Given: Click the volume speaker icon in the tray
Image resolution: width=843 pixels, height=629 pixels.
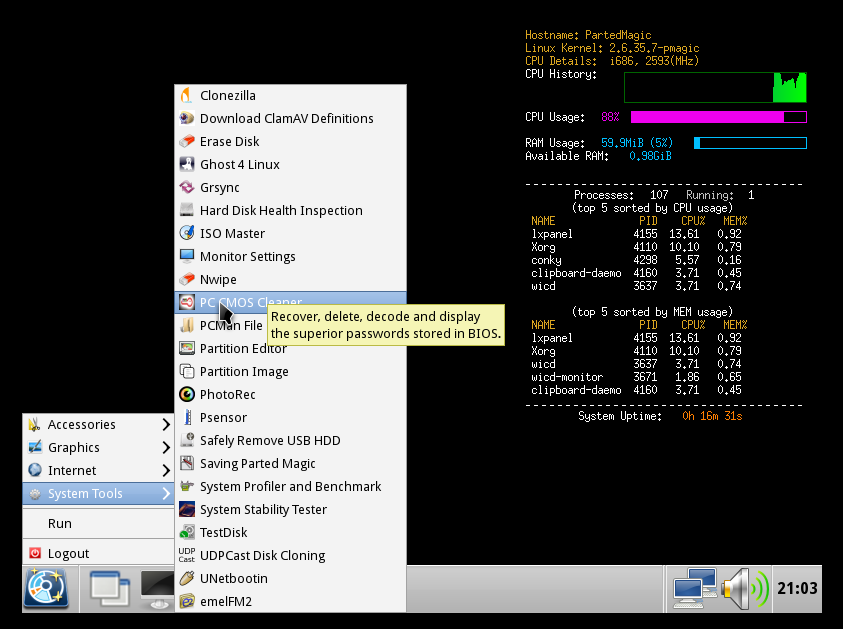Looking at the screenshot, I should [x=737, y=588].
